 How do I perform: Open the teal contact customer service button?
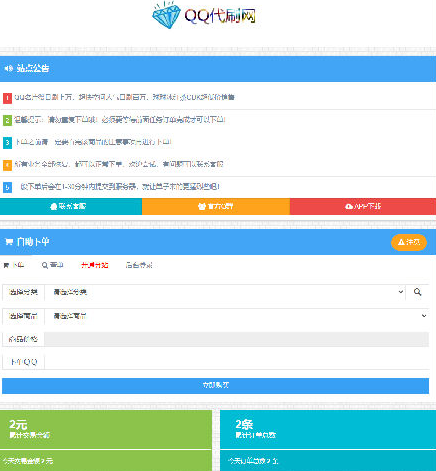coord(71,207)
